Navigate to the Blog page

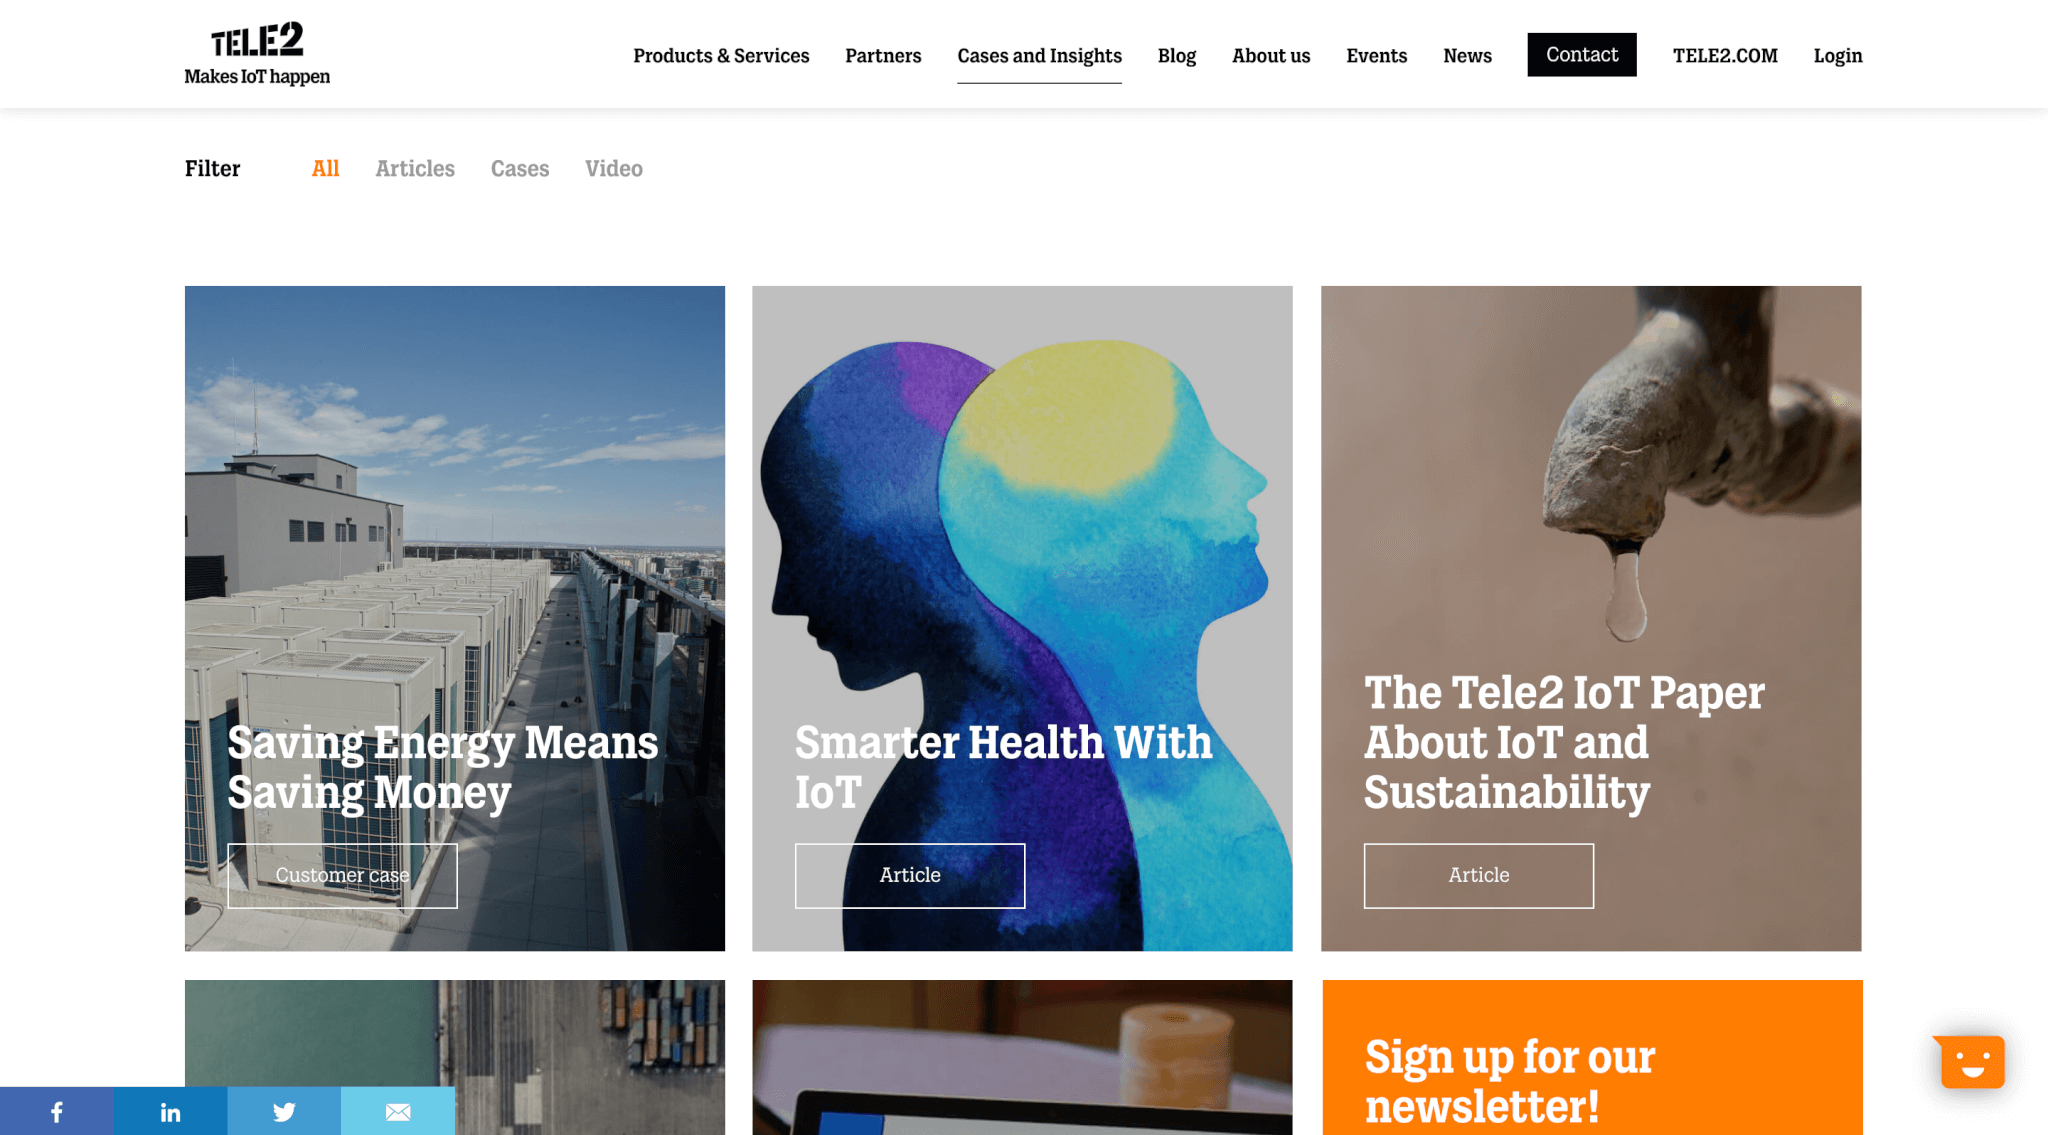pyautogui.click(x=1177, y=56)
